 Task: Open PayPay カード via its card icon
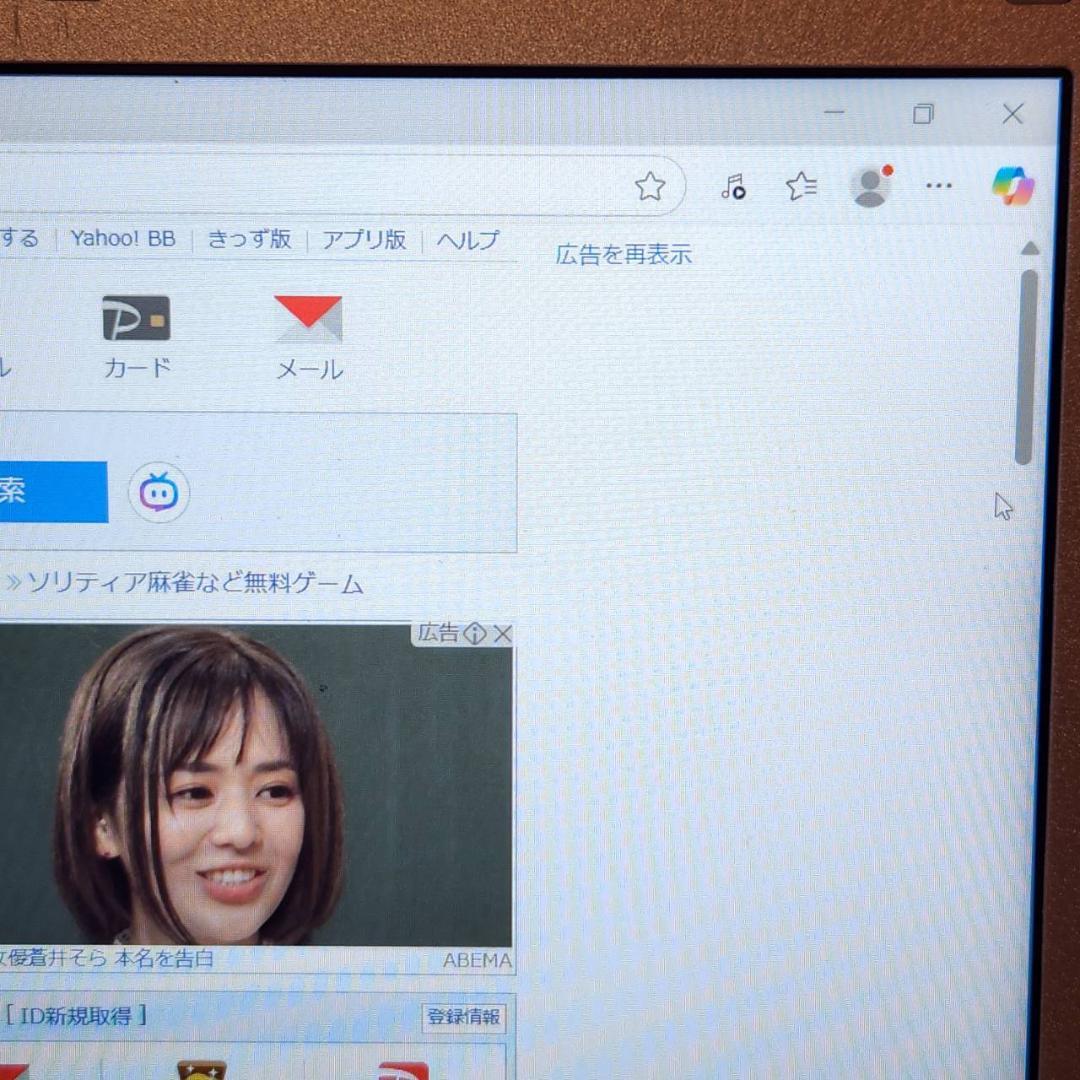136,317
